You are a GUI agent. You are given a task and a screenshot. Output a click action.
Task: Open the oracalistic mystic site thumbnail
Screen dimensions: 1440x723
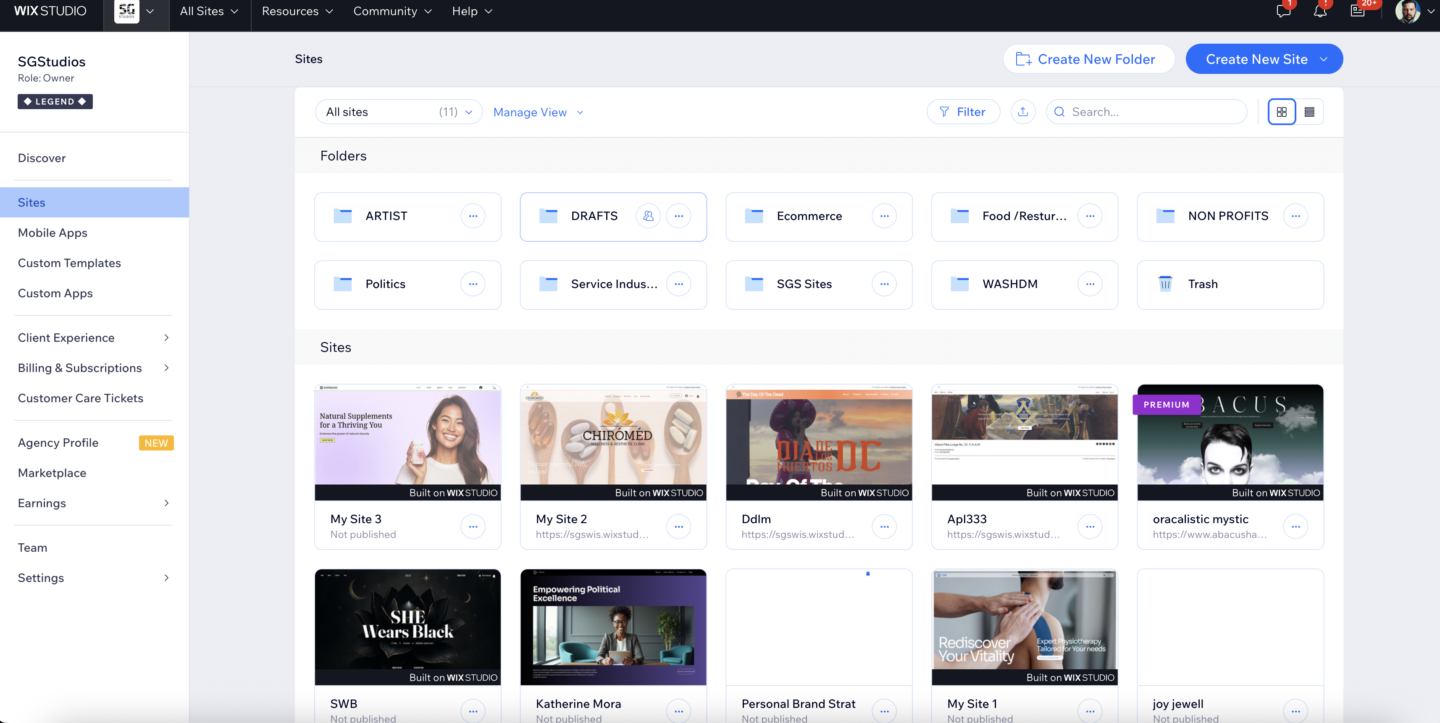pyautogui.click(x=1229, y=442)
